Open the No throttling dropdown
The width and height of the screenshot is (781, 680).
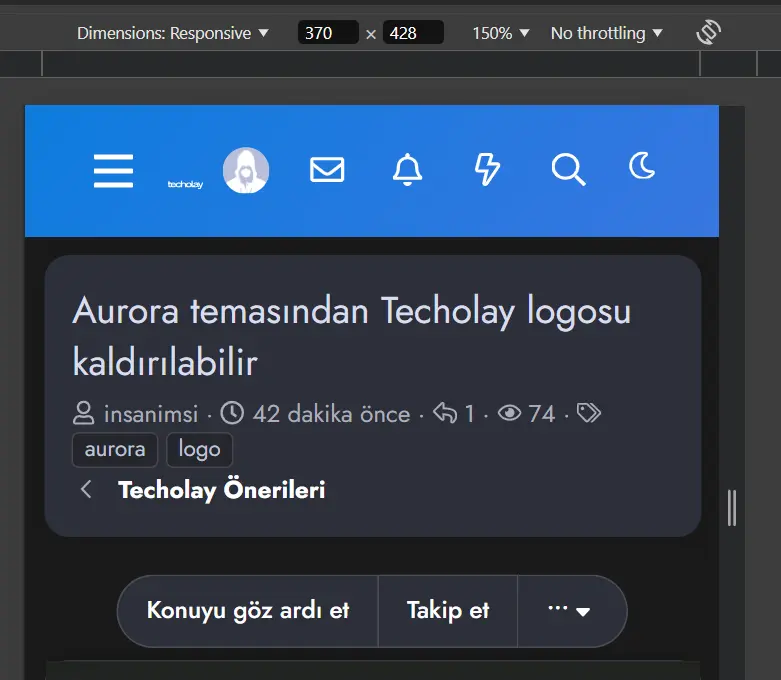(x=606, y=33)
